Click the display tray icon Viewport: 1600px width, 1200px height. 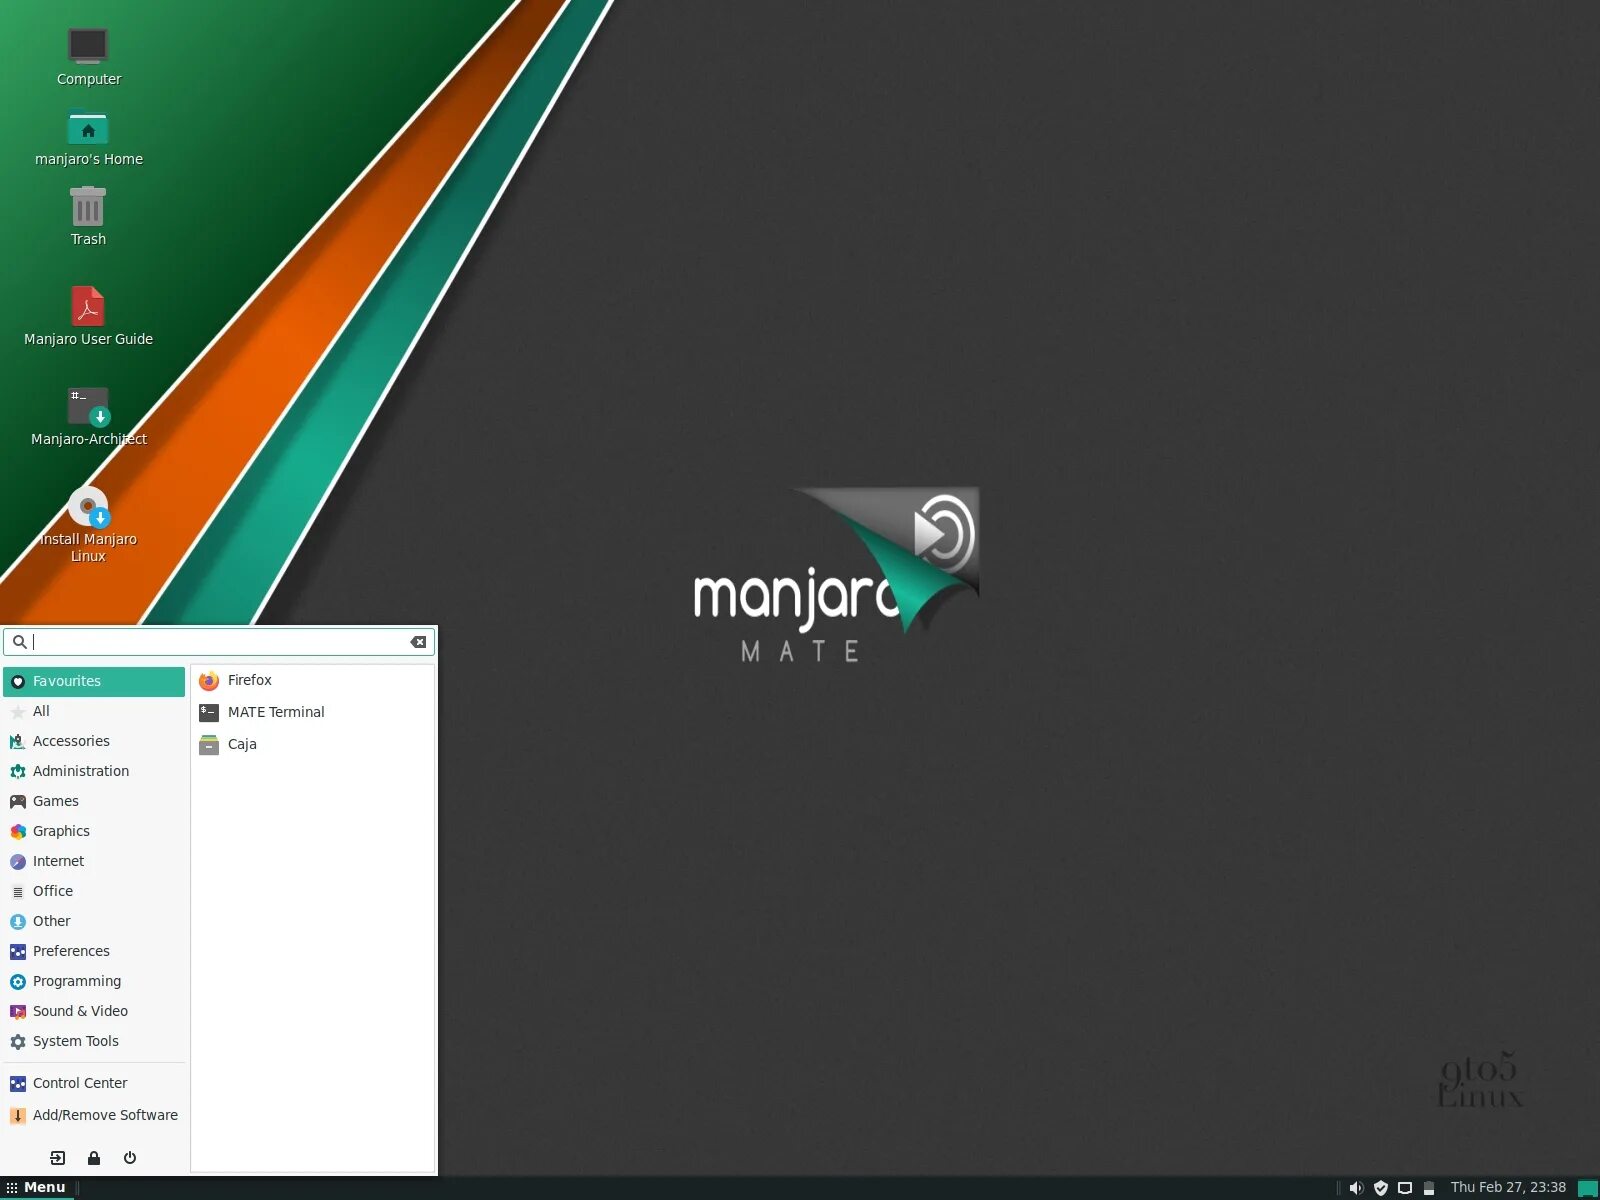point(1405,1188)
